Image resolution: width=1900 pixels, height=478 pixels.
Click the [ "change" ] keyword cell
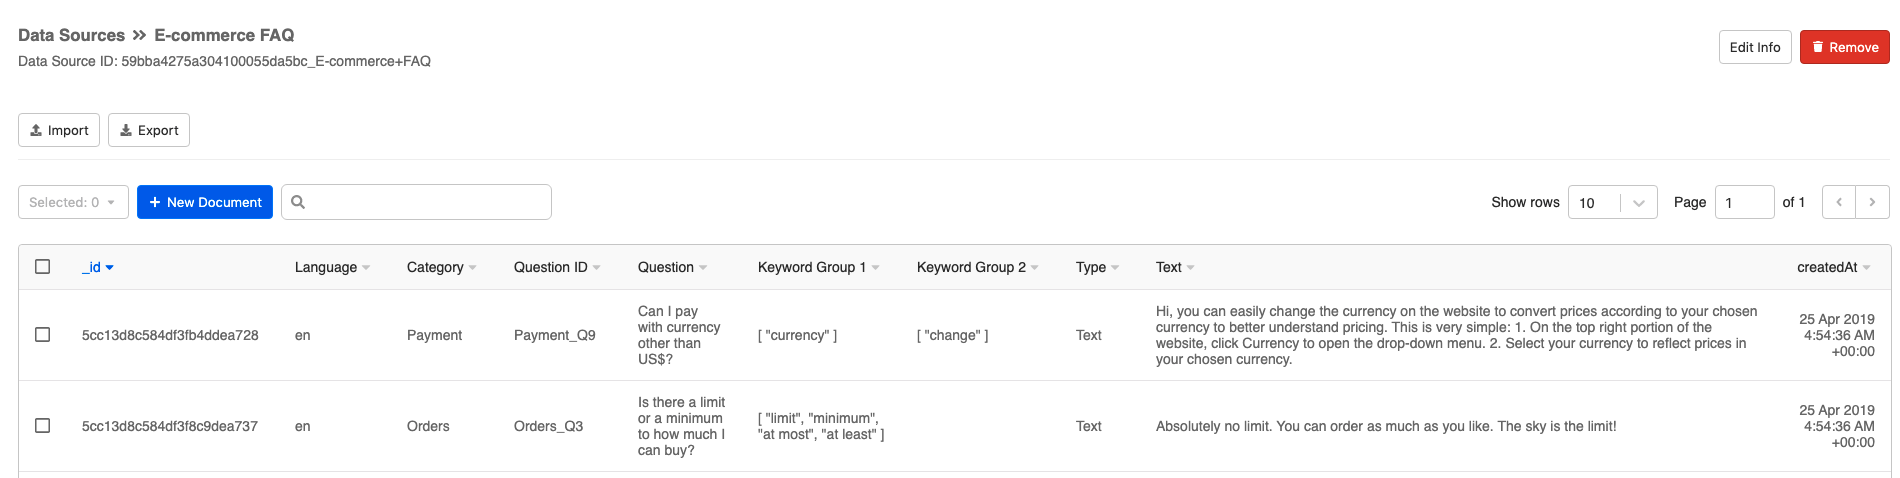(953, 335)
